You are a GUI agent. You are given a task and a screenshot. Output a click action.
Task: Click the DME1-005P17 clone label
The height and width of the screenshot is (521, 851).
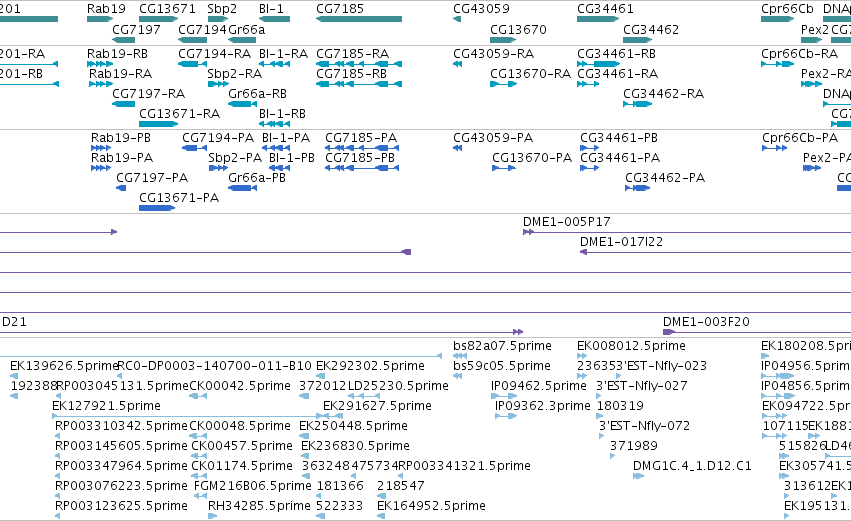click(x=567, y=222)
